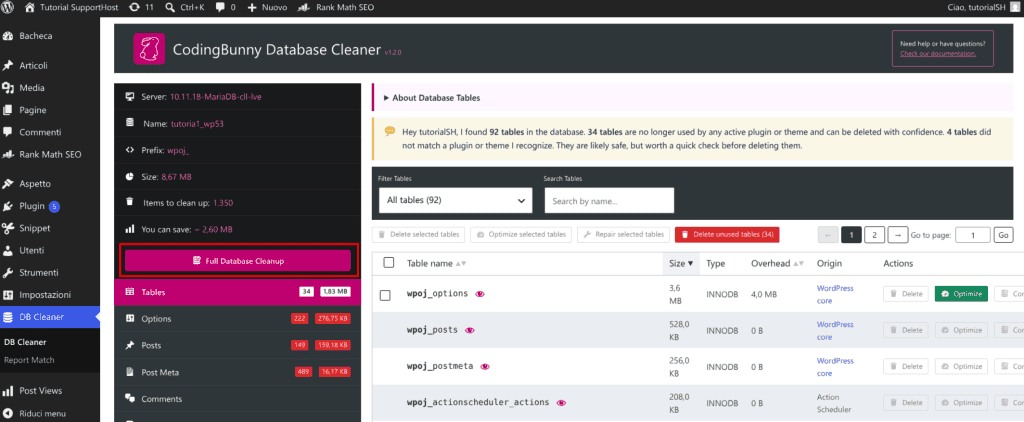
Task: Focus the Search by name field
Action: click(609, 201)
